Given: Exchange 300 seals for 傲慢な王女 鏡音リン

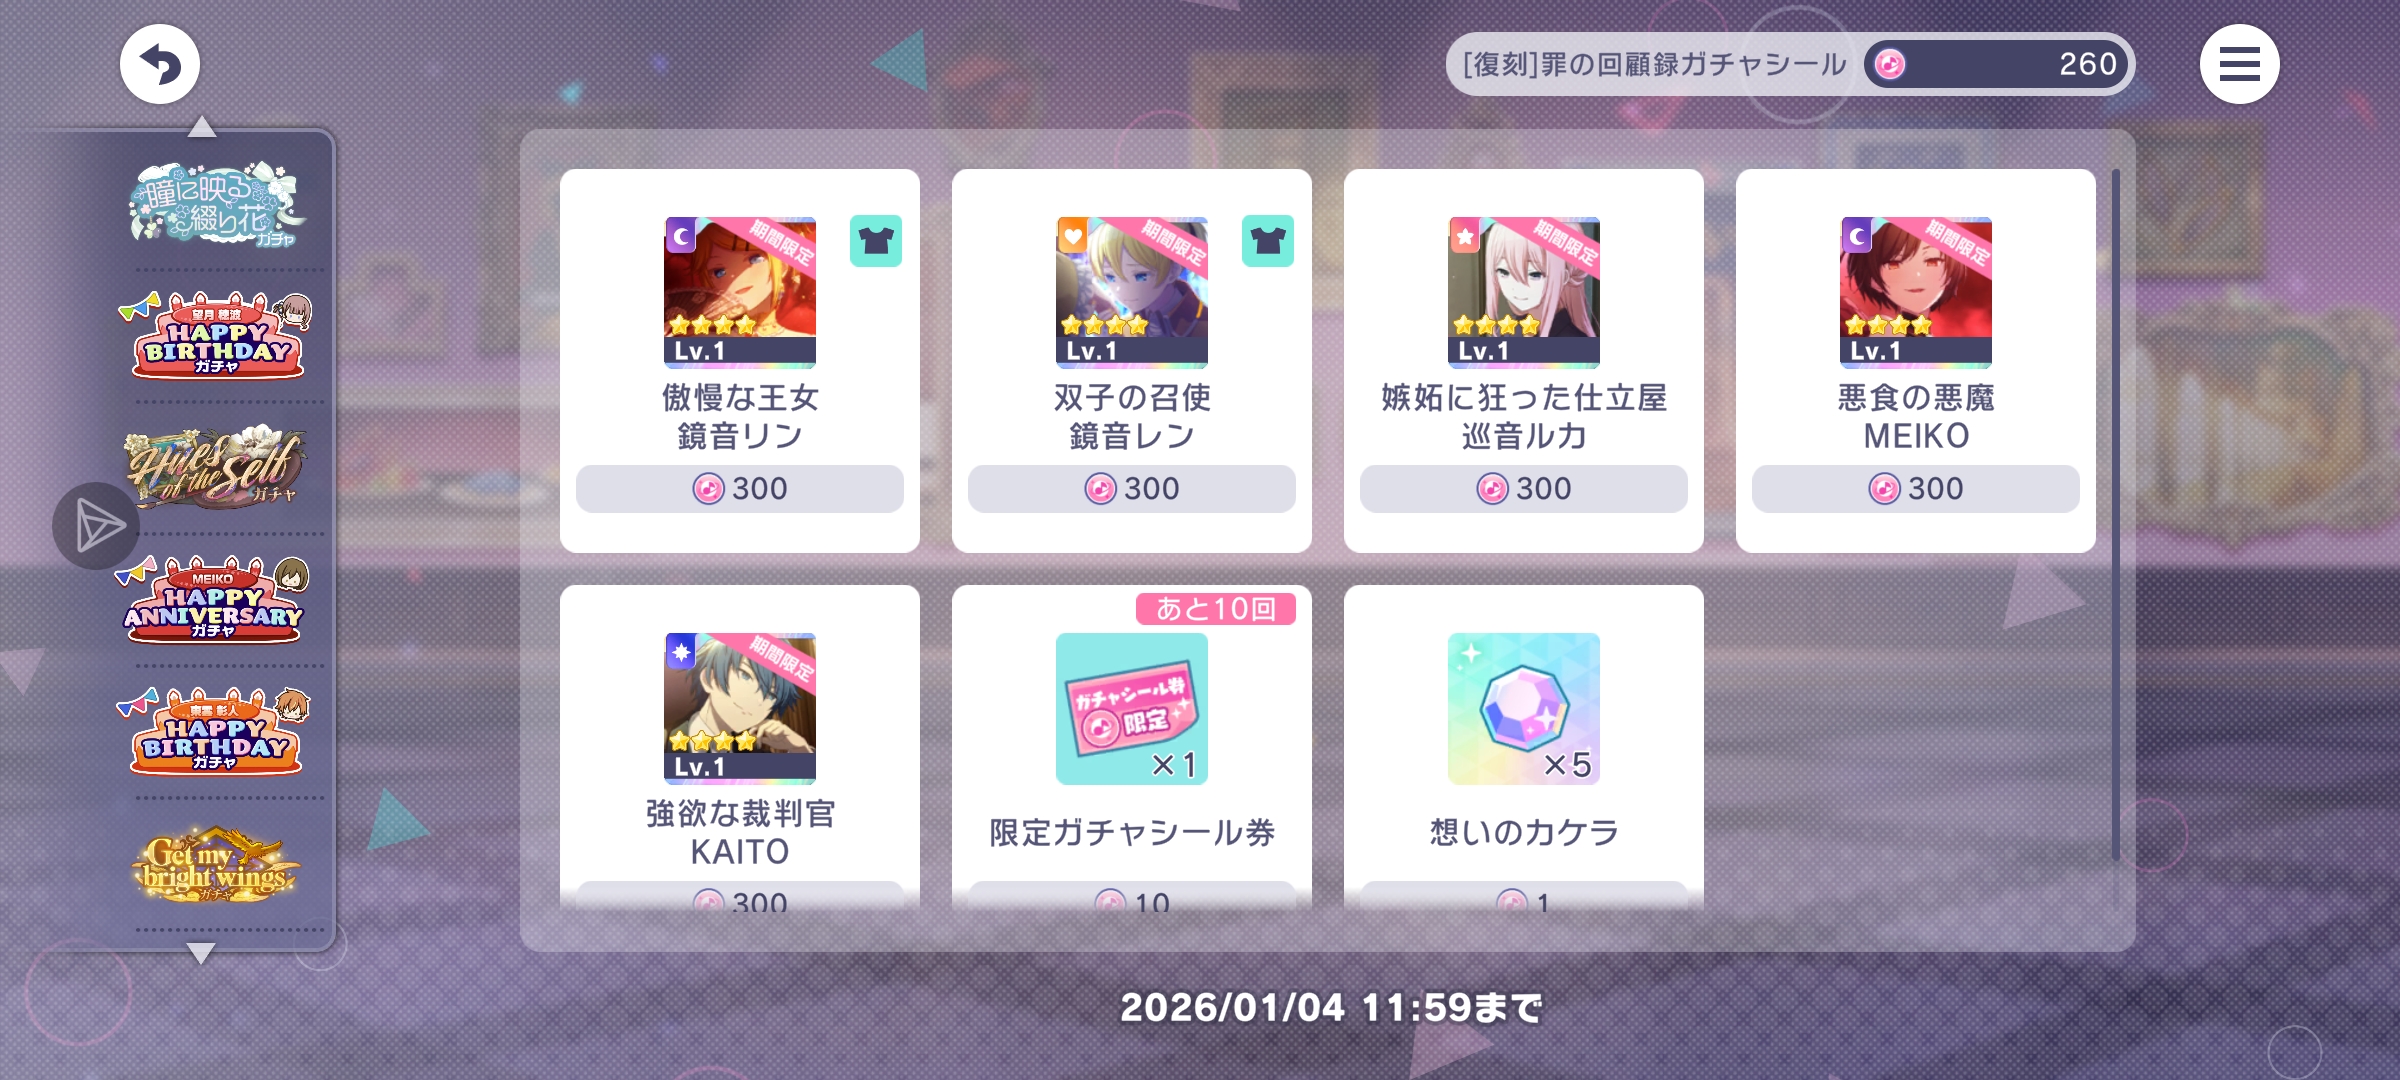Looking at the screenshot, I should point(740,489).
